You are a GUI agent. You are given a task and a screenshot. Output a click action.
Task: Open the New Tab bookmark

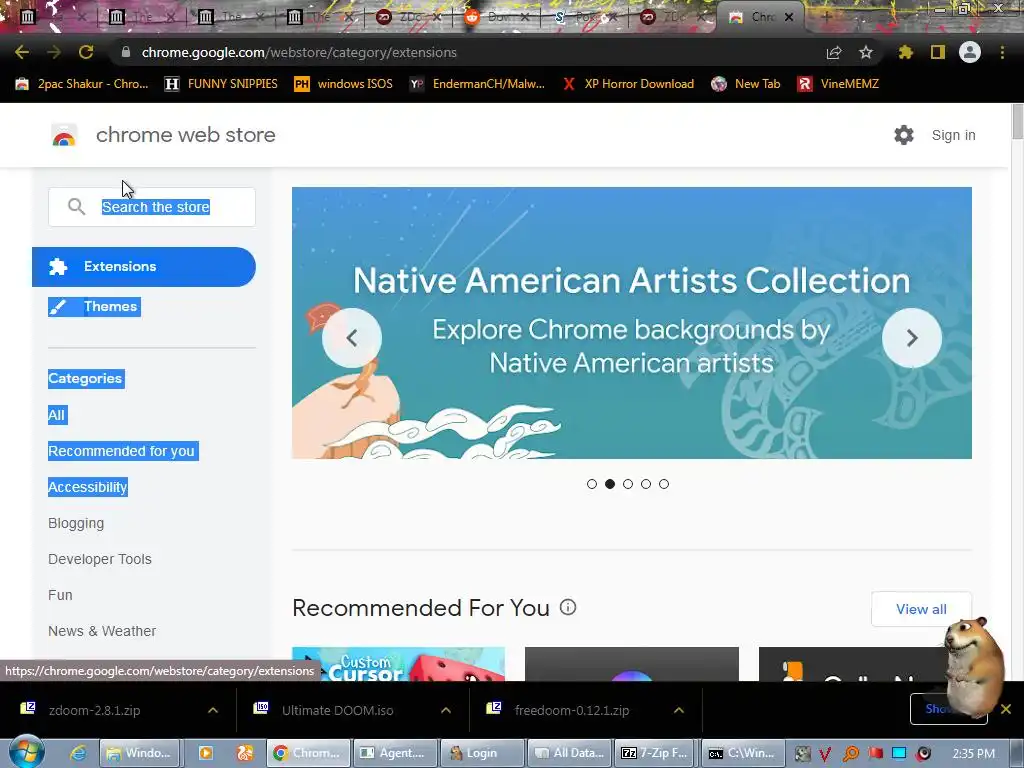coord(746,84)
